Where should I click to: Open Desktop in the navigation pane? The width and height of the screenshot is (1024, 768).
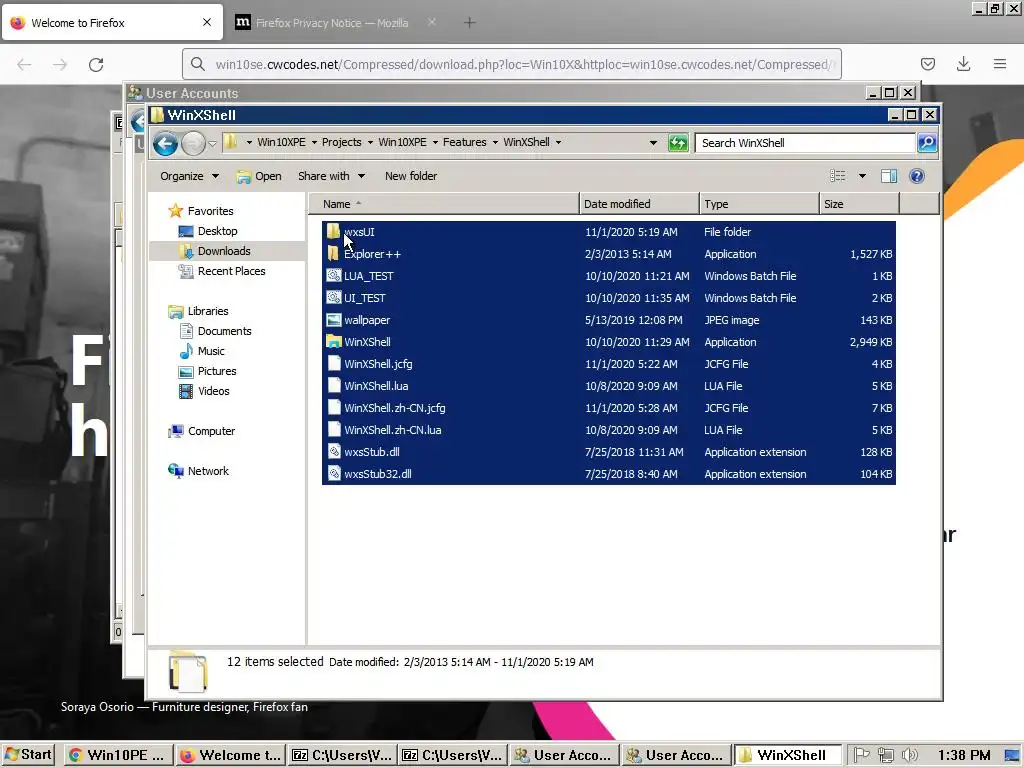pyautogui.click(x=217, y=231)
